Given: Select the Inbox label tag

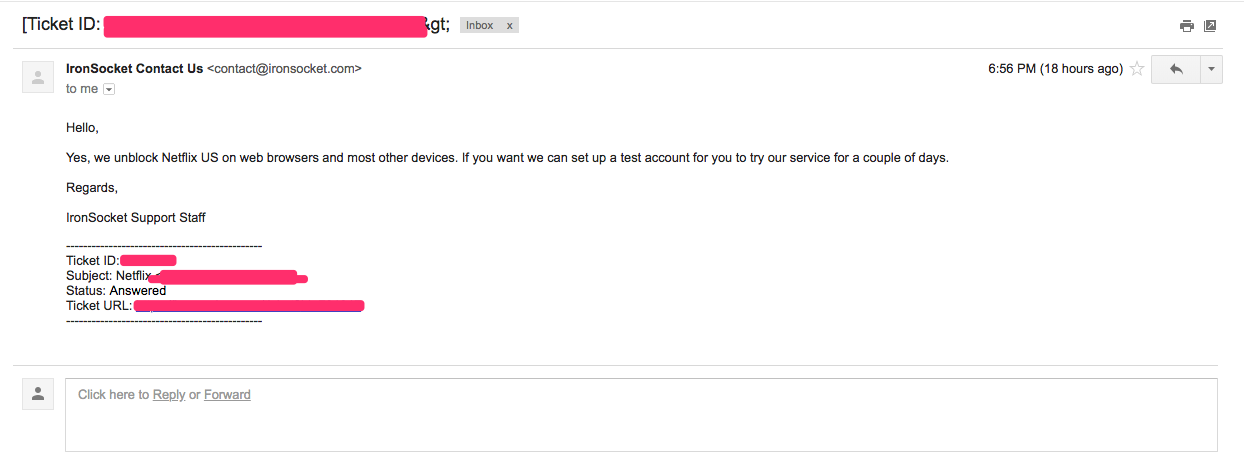Looking at the screenshot, I should 480,26.
